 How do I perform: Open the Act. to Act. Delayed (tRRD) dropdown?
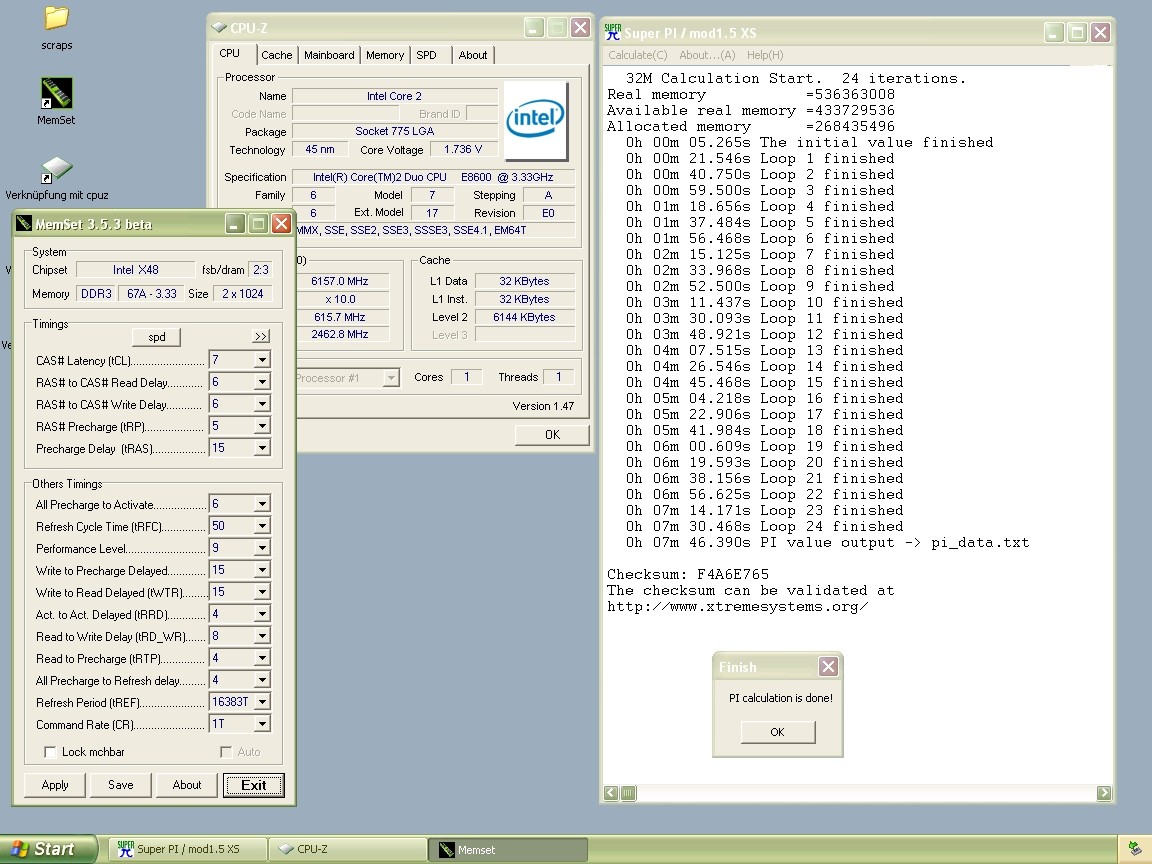tap(262, 614)
